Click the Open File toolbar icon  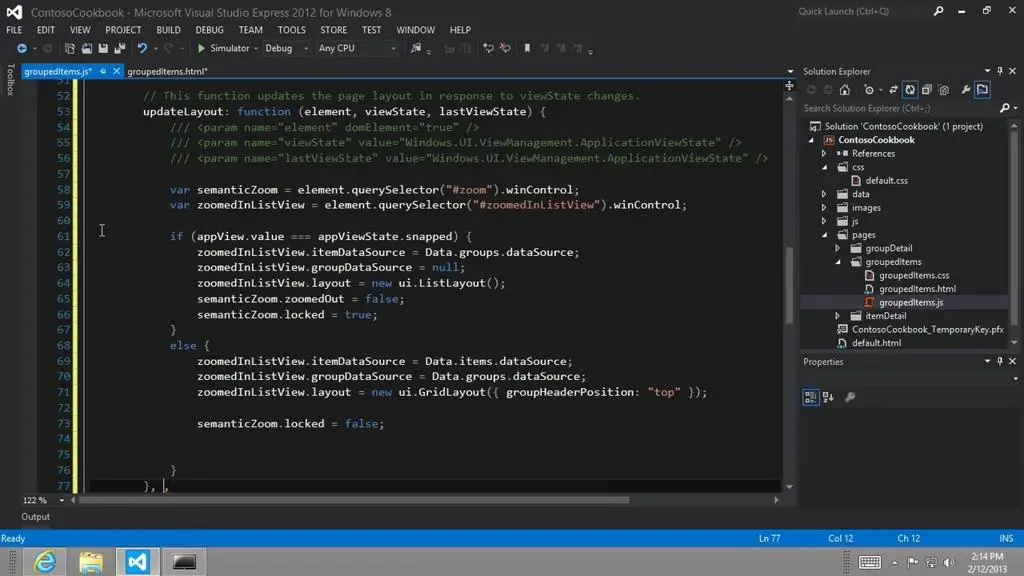(86, 48)
